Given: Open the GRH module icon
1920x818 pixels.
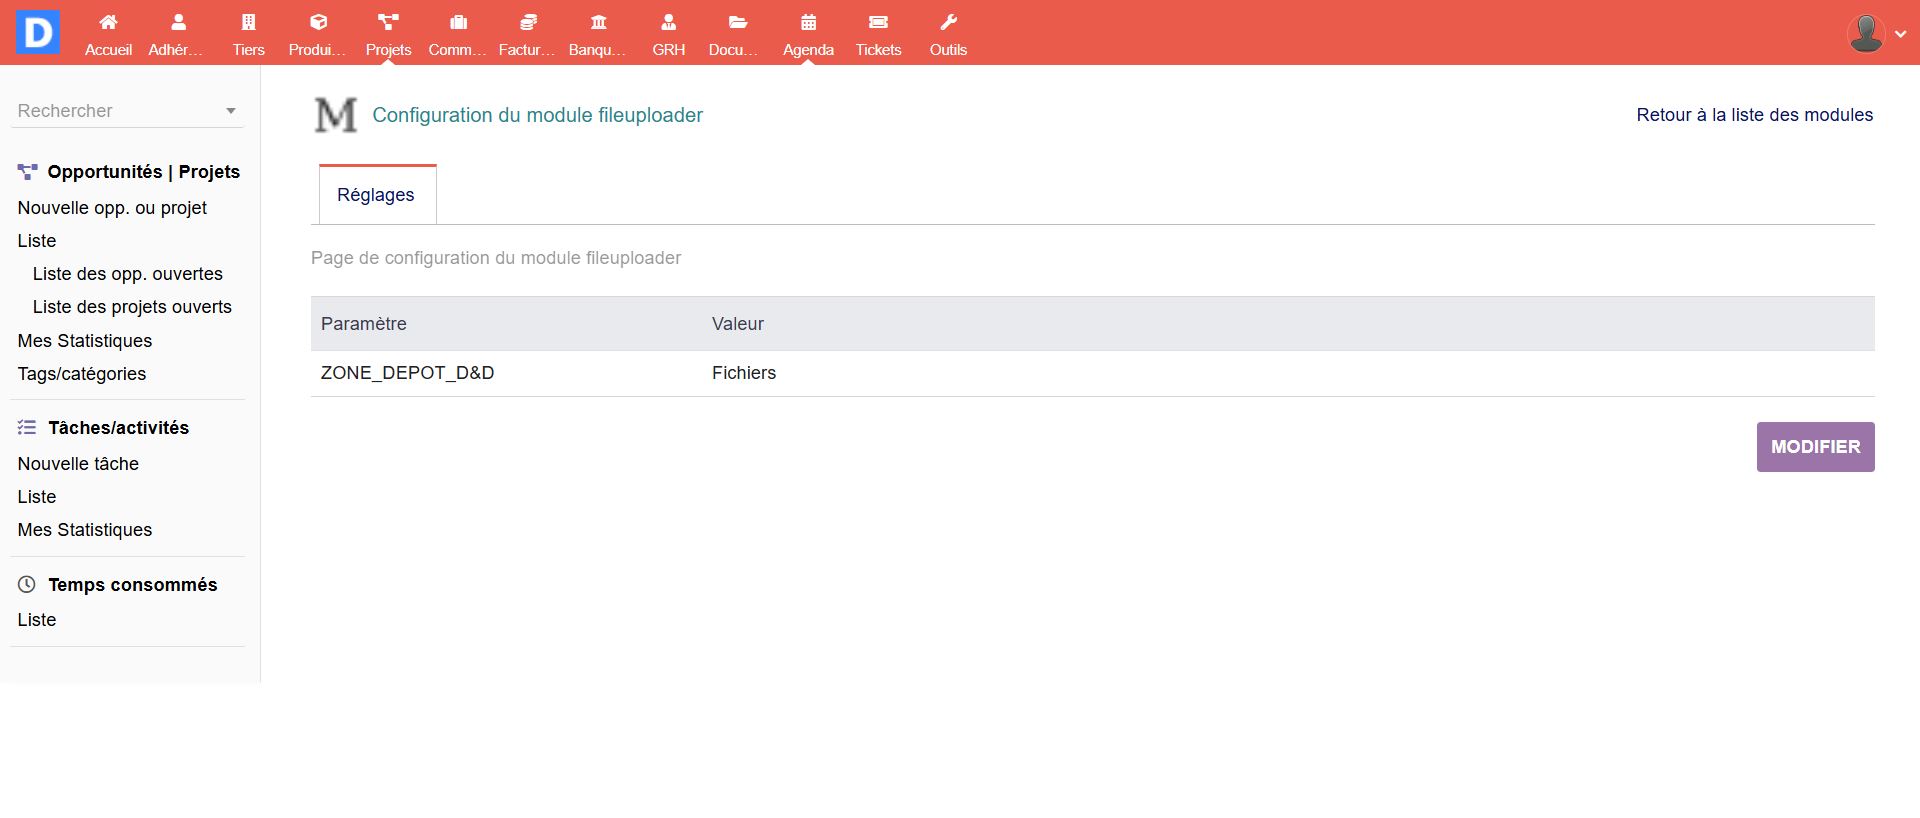Looking at the screenshot, I should pos(668,23).
